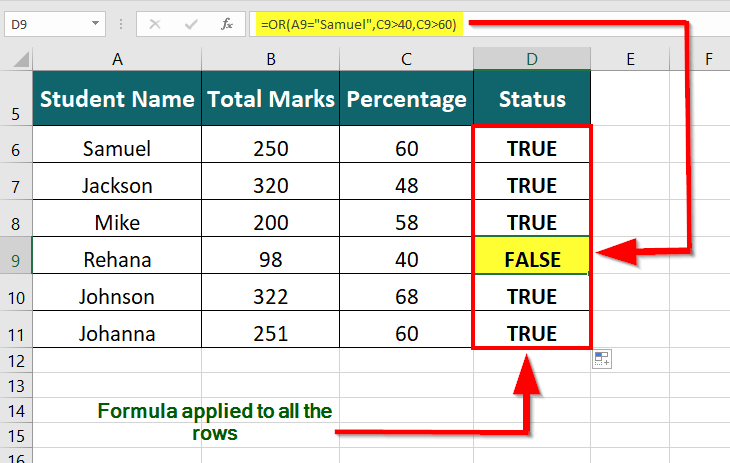The image size is (730, 463).
Task: Select the Percentage cell 48
Action: (x=406, y=181)
